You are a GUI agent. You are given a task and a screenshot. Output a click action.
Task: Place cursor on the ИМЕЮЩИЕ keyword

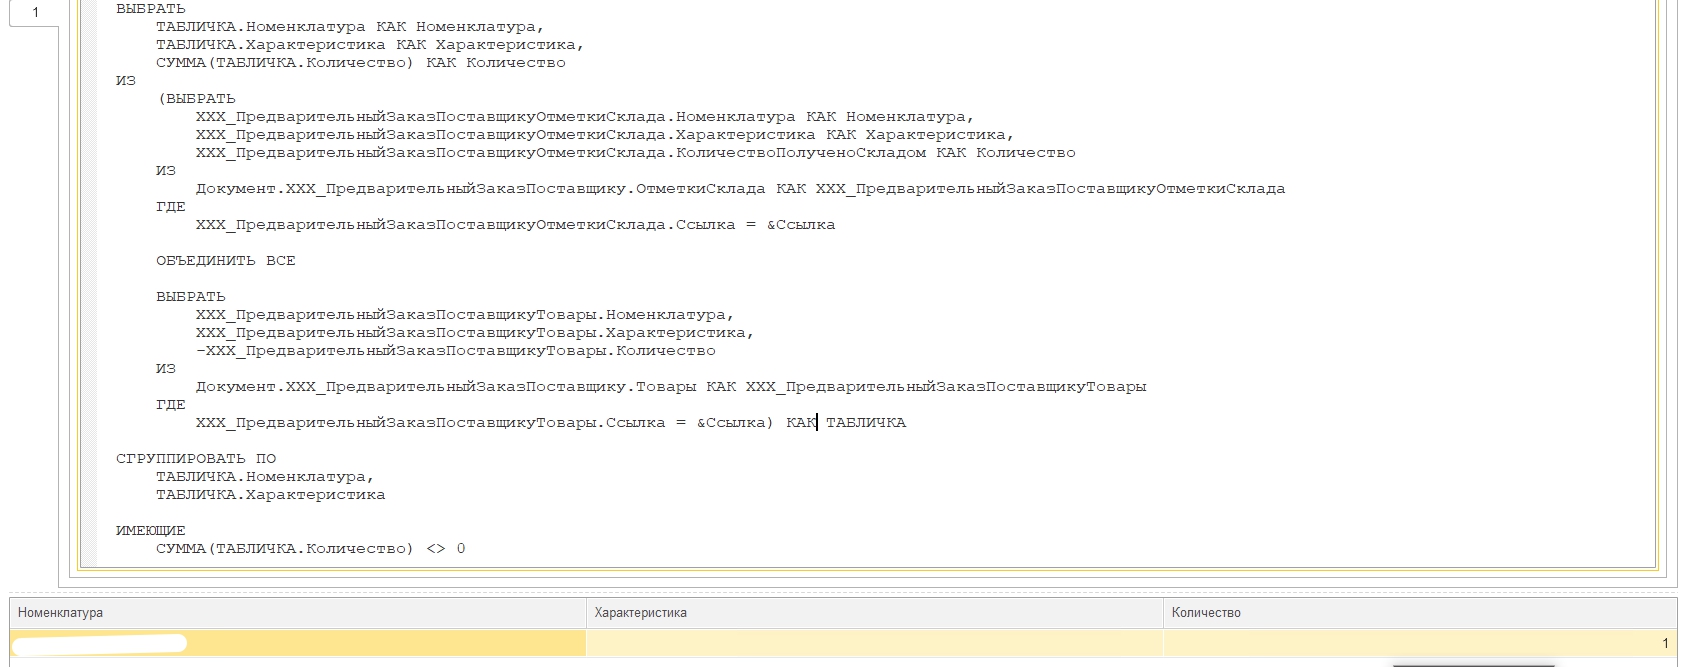pos(150,531)
